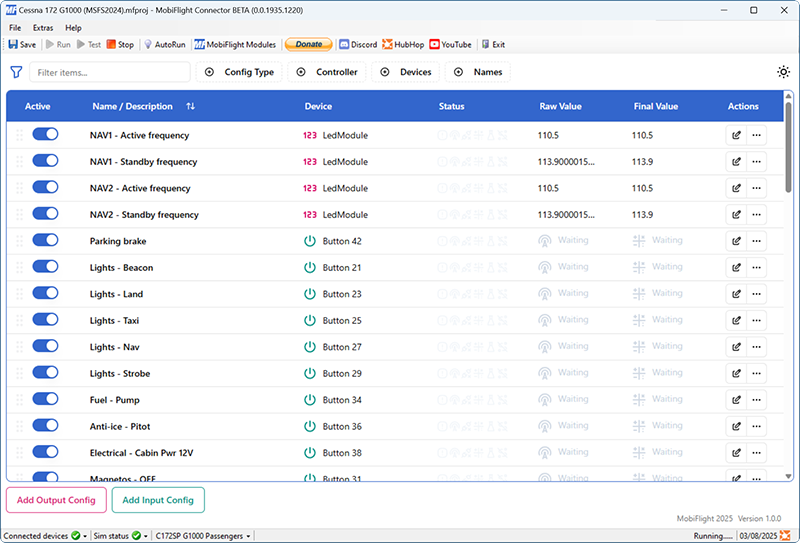The height and width of the screenshot is (543, 800).
Task: Click the filter funnel icon
Action: pyautogui.click(x=16, y=72)
